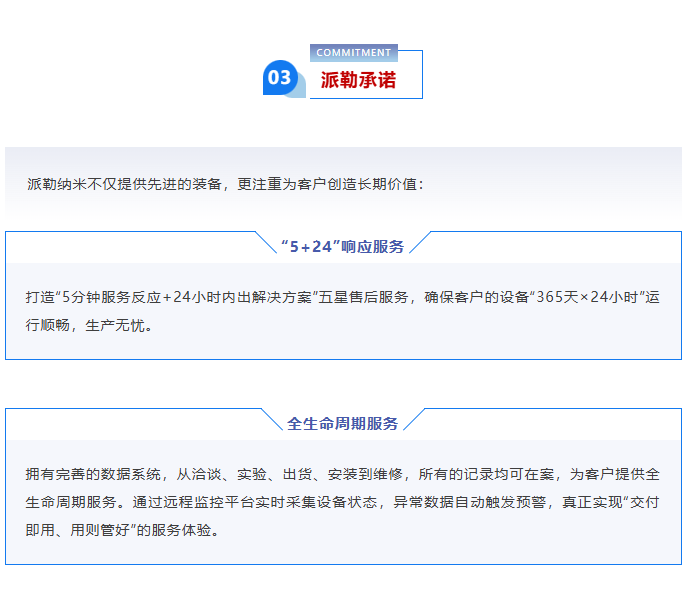Click the words 五星售后服务
The height and width of the screenshot is (590, 687).
[364, 297]
